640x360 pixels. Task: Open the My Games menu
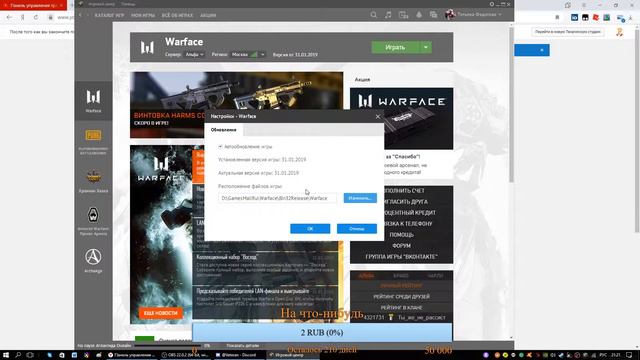coord(143,15)
